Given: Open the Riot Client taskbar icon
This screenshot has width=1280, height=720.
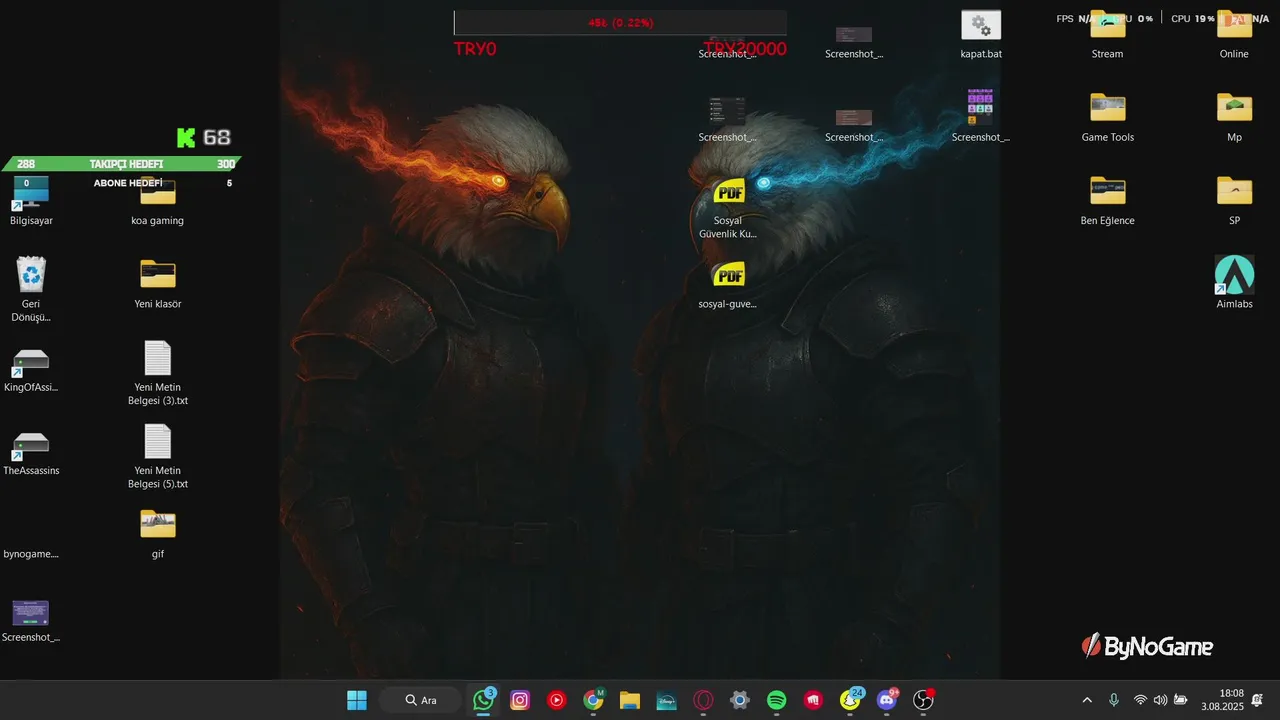Looking at the screenshot, I should (814, 700).
